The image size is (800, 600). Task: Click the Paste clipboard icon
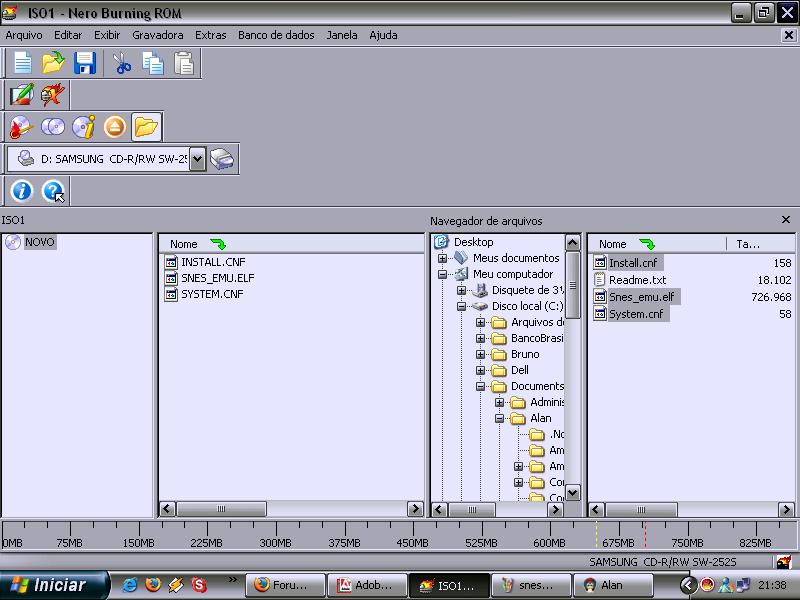point(184,63)
